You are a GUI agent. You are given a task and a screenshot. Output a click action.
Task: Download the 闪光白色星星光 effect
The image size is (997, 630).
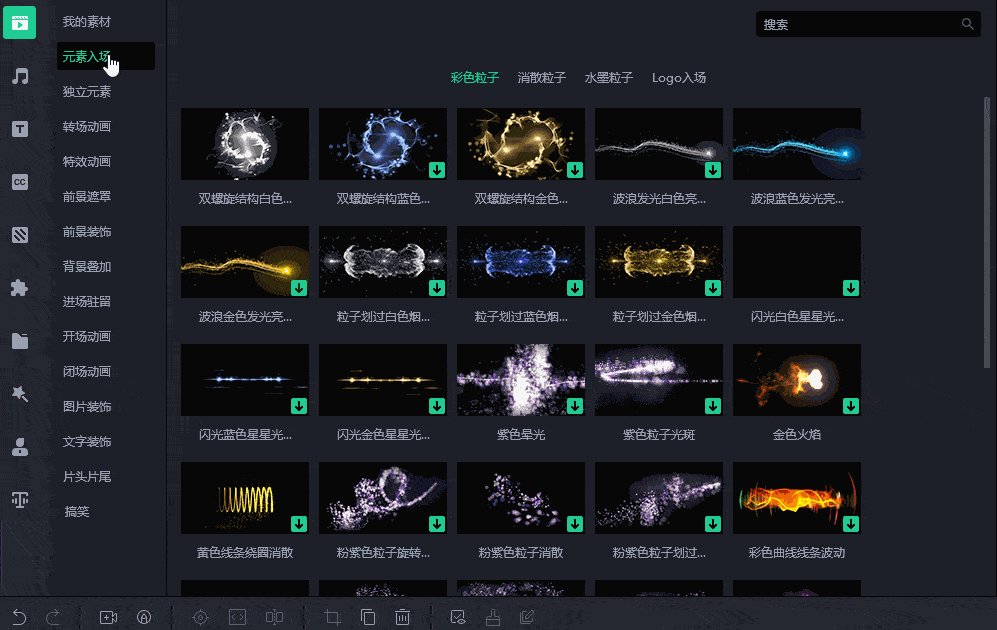click(851, 288)
